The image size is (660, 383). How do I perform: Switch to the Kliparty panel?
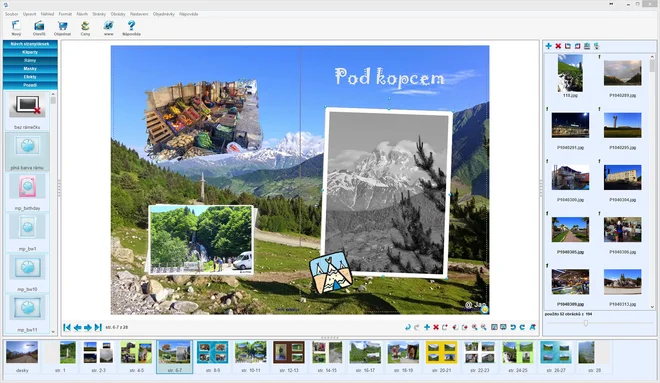pyautogui.click(x=30, y=52)
